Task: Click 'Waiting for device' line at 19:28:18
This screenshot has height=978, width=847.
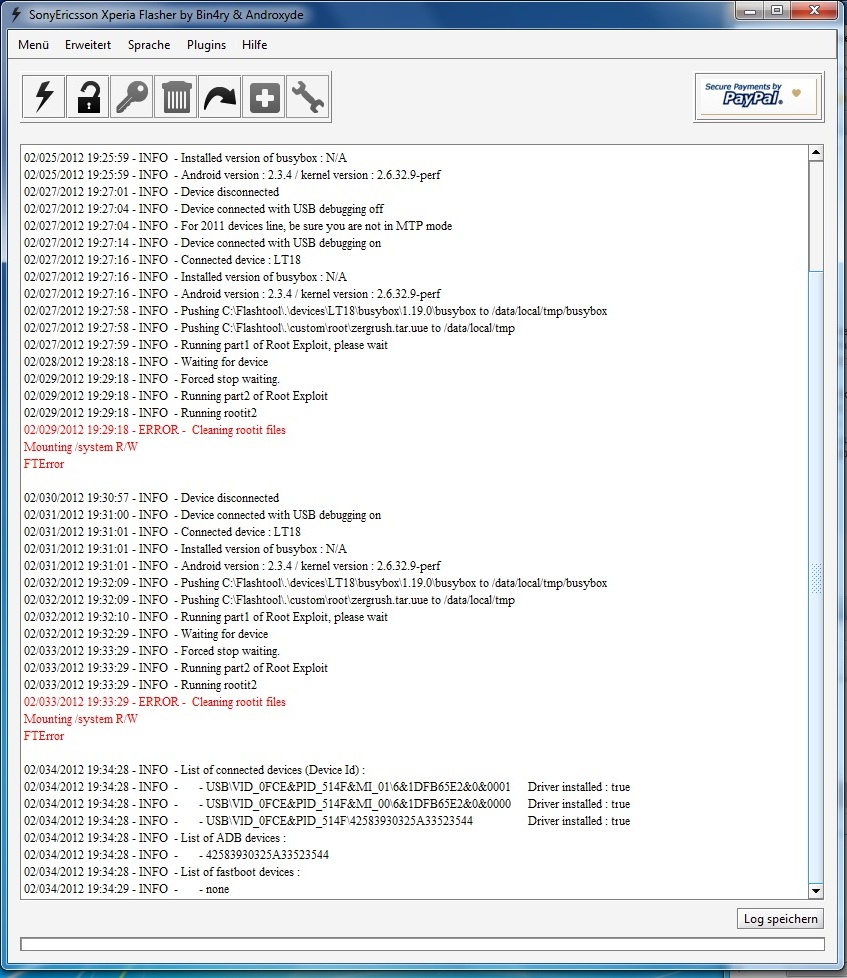Action: (x=146, y=362)
